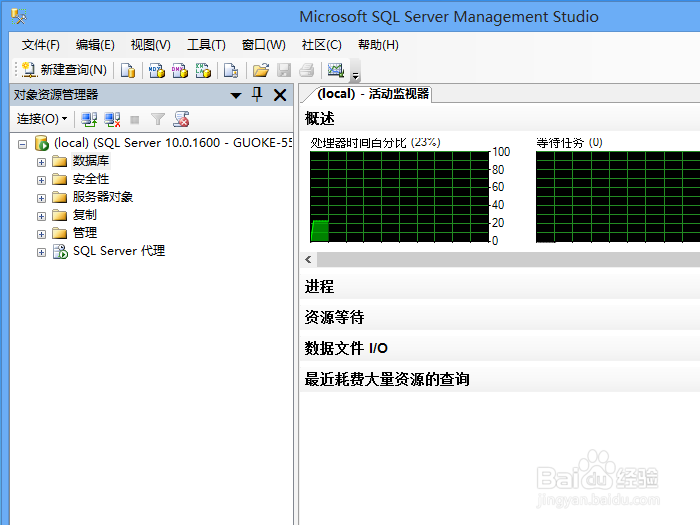Expand the 数据库 folder
Viewport: 700px width, 525px height.
pos(41,162)
